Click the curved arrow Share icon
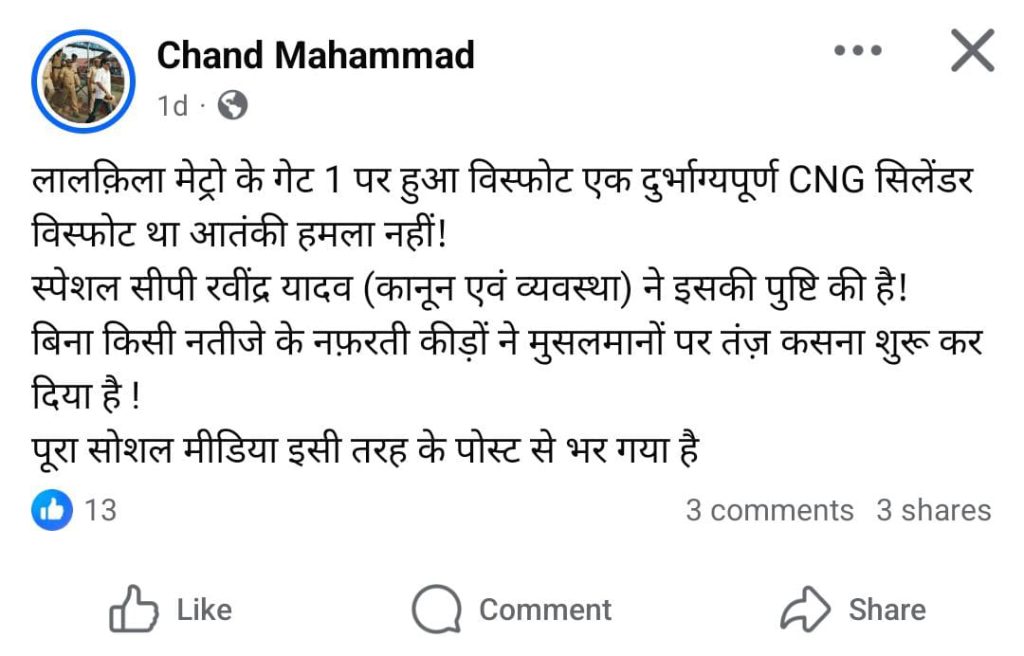Image resolution: width=1024 pixels, height=656 pixels. click(x=805, y=609)
